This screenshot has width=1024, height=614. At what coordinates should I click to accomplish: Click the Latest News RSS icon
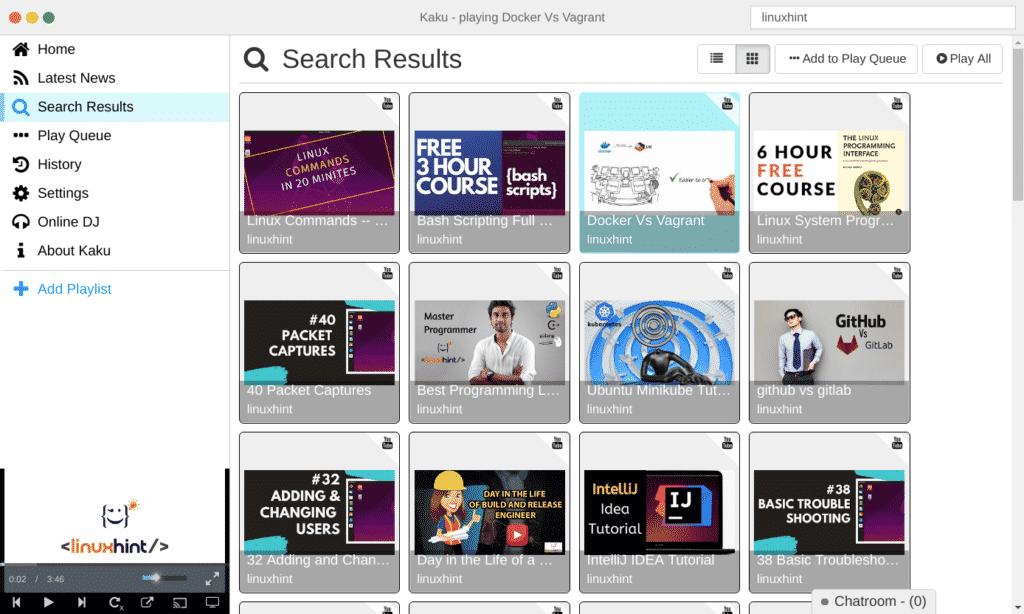click(x=21, y=78)
